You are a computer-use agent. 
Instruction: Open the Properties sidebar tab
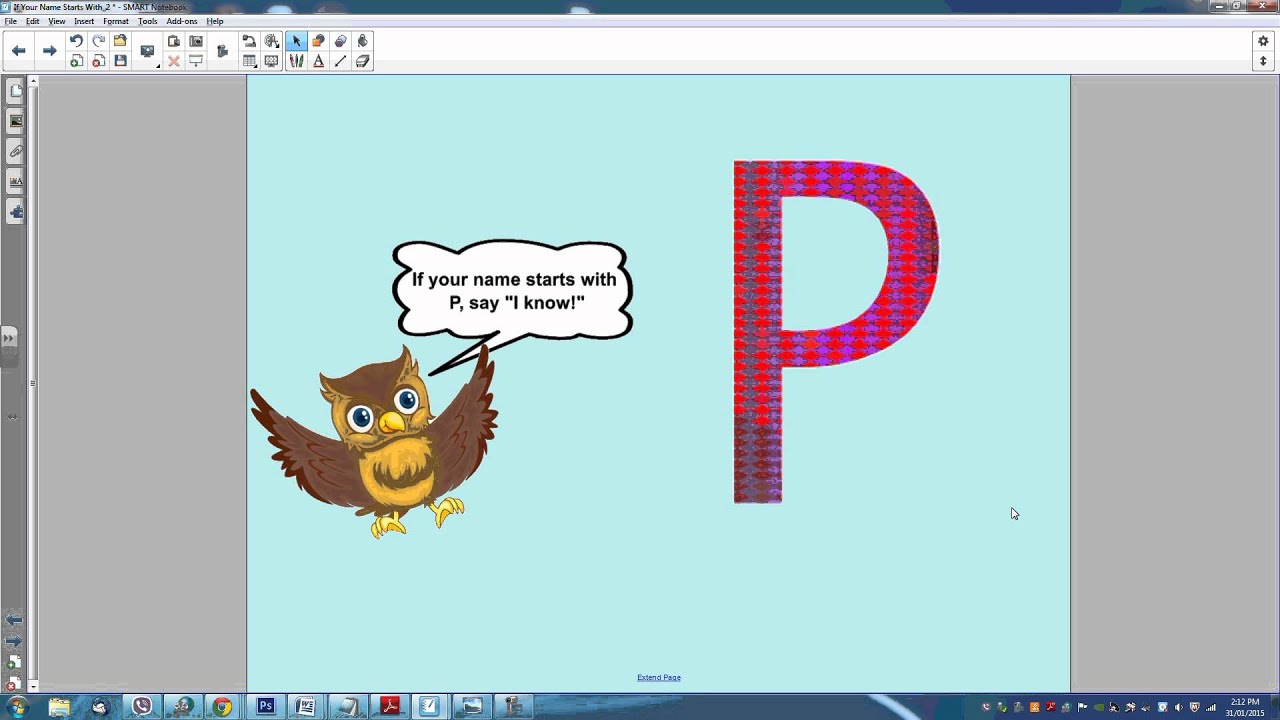15,181
